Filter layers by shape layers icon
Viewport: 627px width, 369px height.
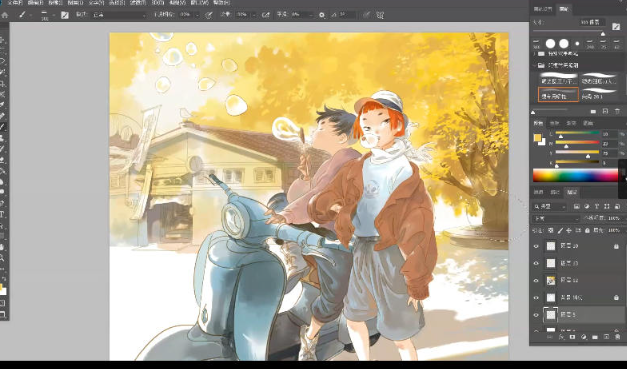607,207
